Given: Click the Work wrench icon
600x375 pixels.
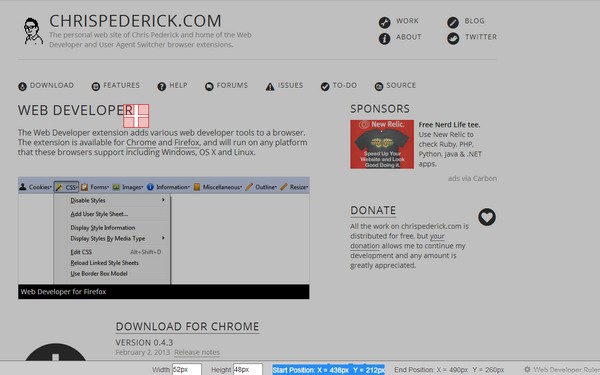Looking at the screenshot, I should 385,22.
